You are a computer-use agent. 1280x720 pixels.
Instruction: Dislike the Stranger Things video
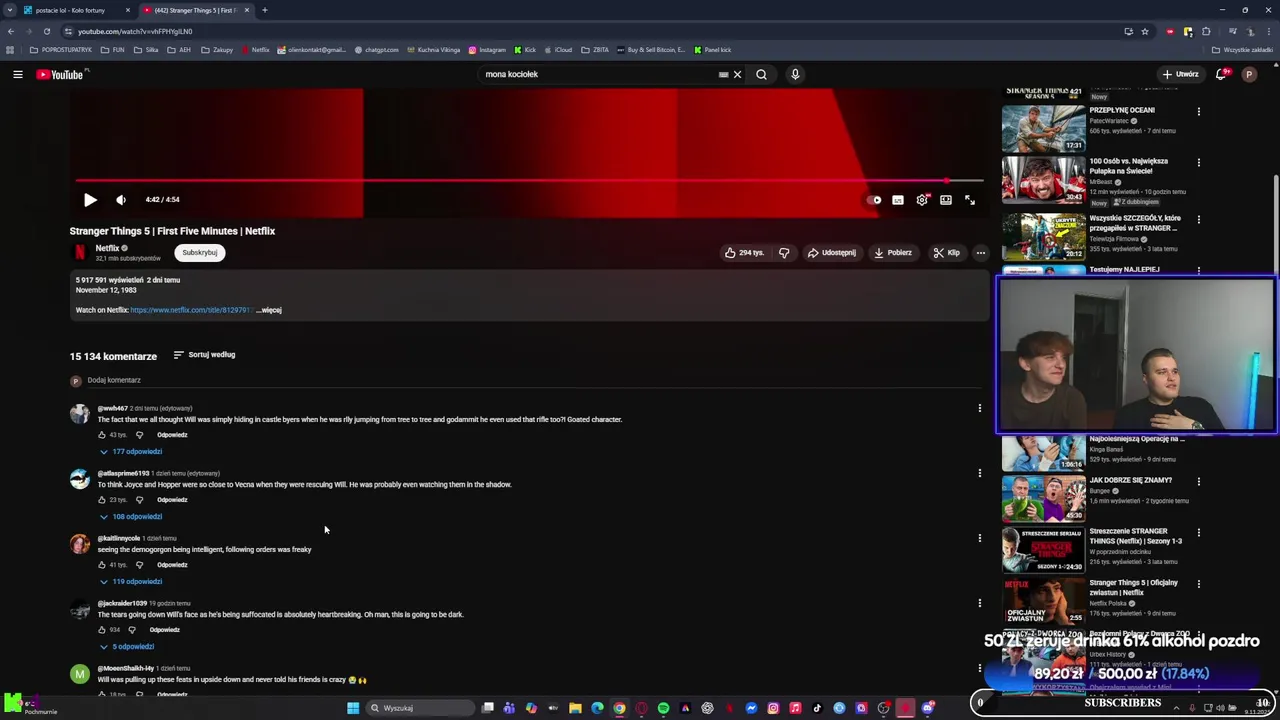tap(784, 253)
